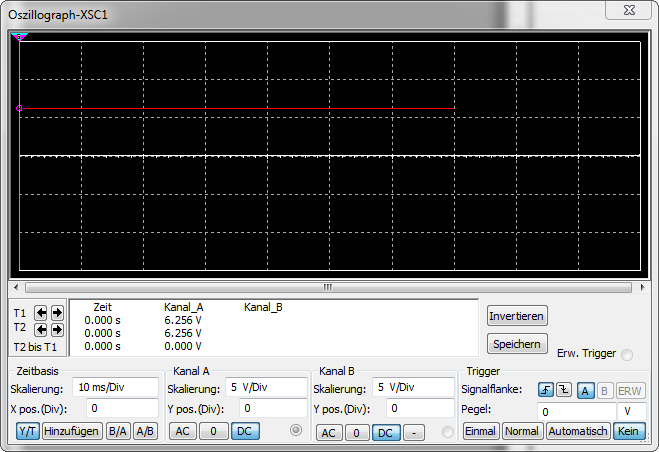
Task: Click Kanal B radio indicator
Action: tap(448, 432)
